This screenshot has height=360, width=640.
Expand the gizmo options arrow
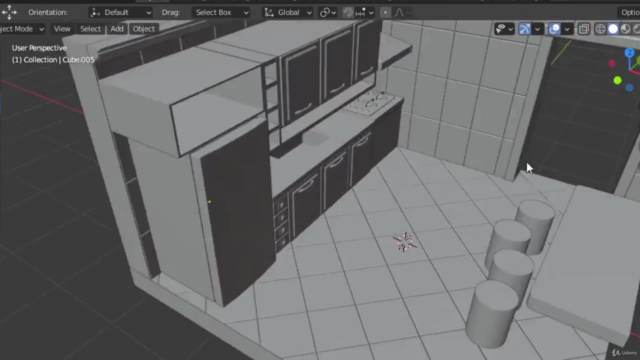pos(538,29)
